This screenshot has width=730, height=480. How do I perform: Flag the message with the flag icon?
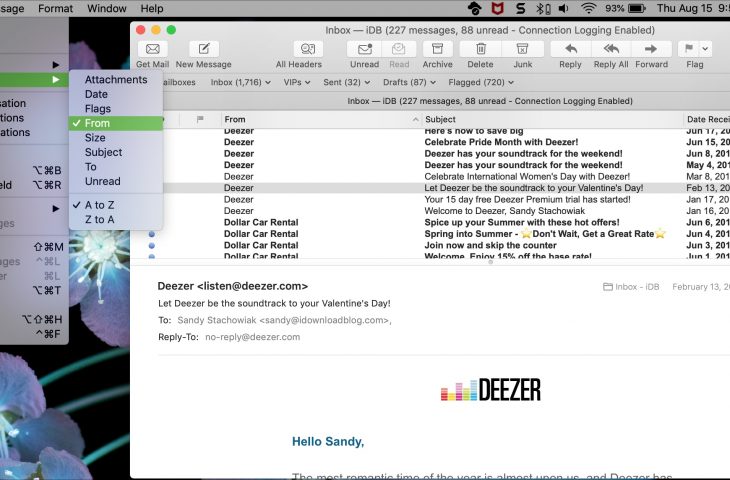click(x=689, y=49)
